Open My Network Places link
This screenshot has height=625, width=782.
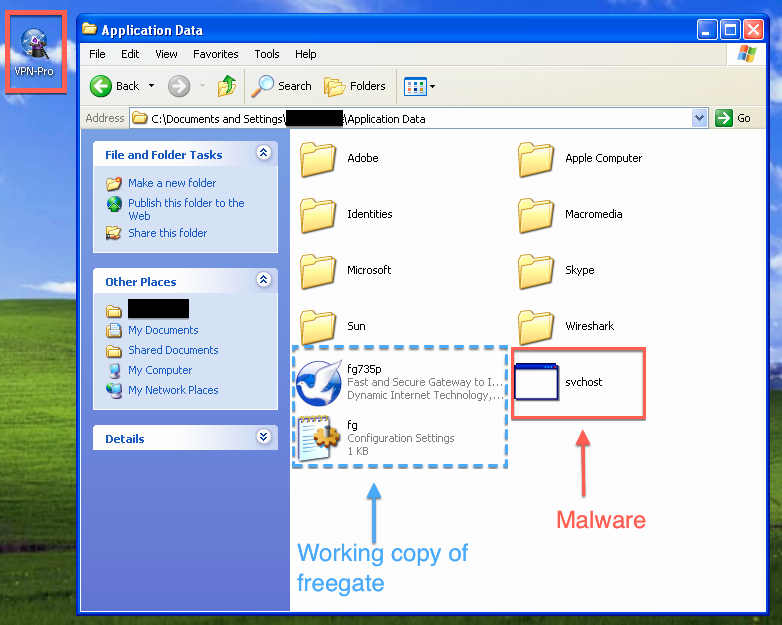coord(173,390)
